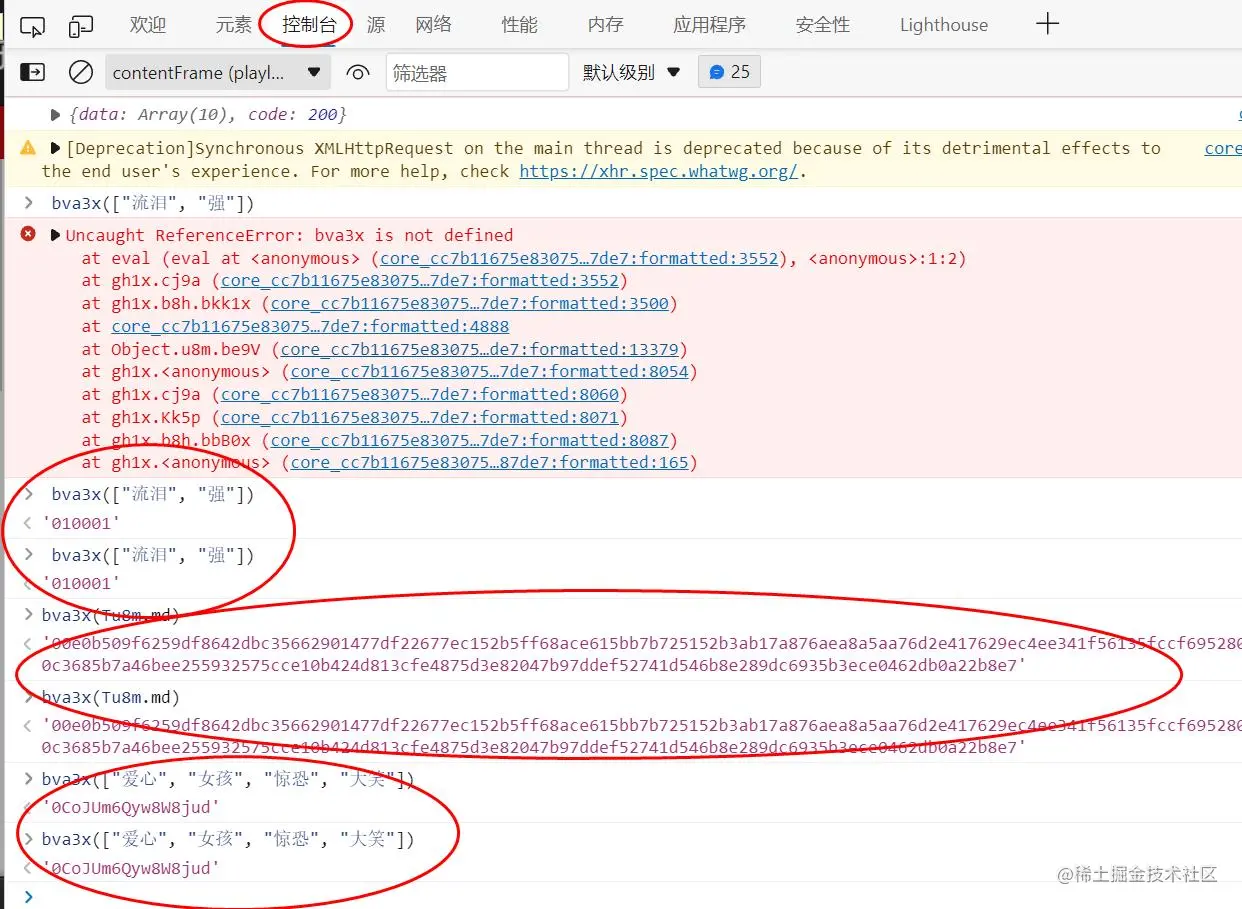Open the 默认级别 log level dropdown
1242x909 pixels.
coord(631,71)
